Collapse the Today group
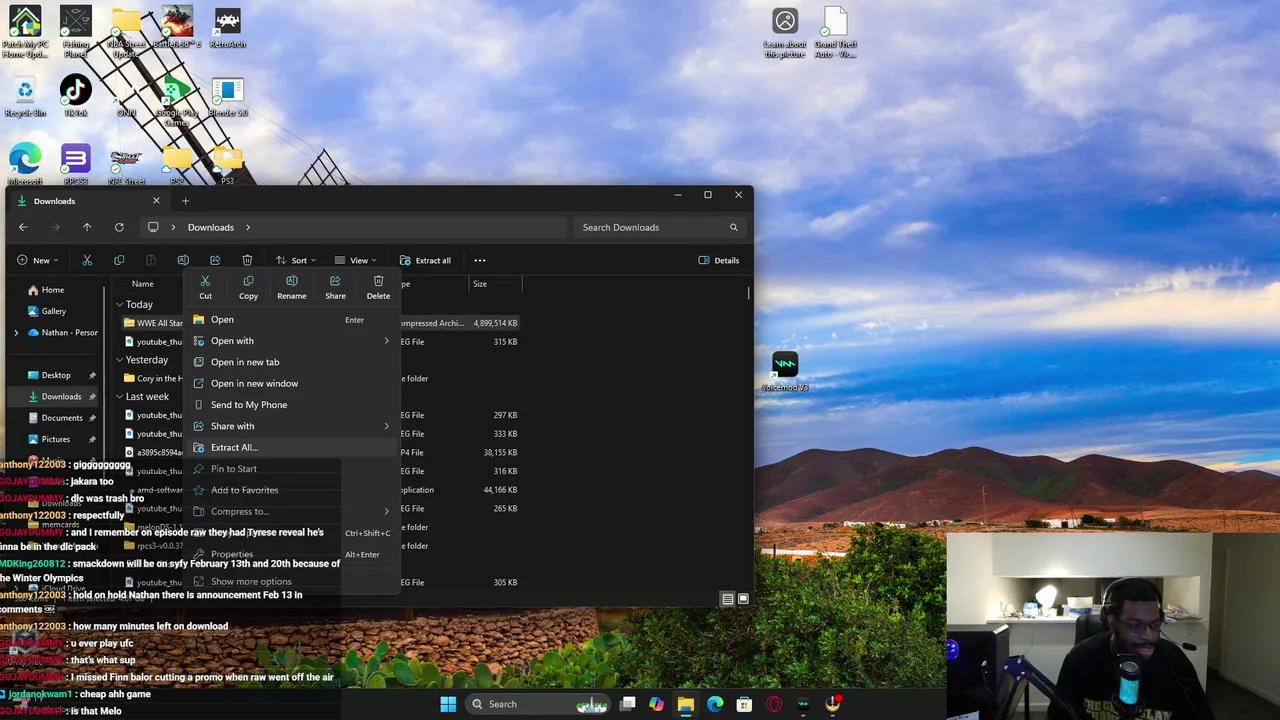This screenshot has height=720, width=1280. [119, 304]
